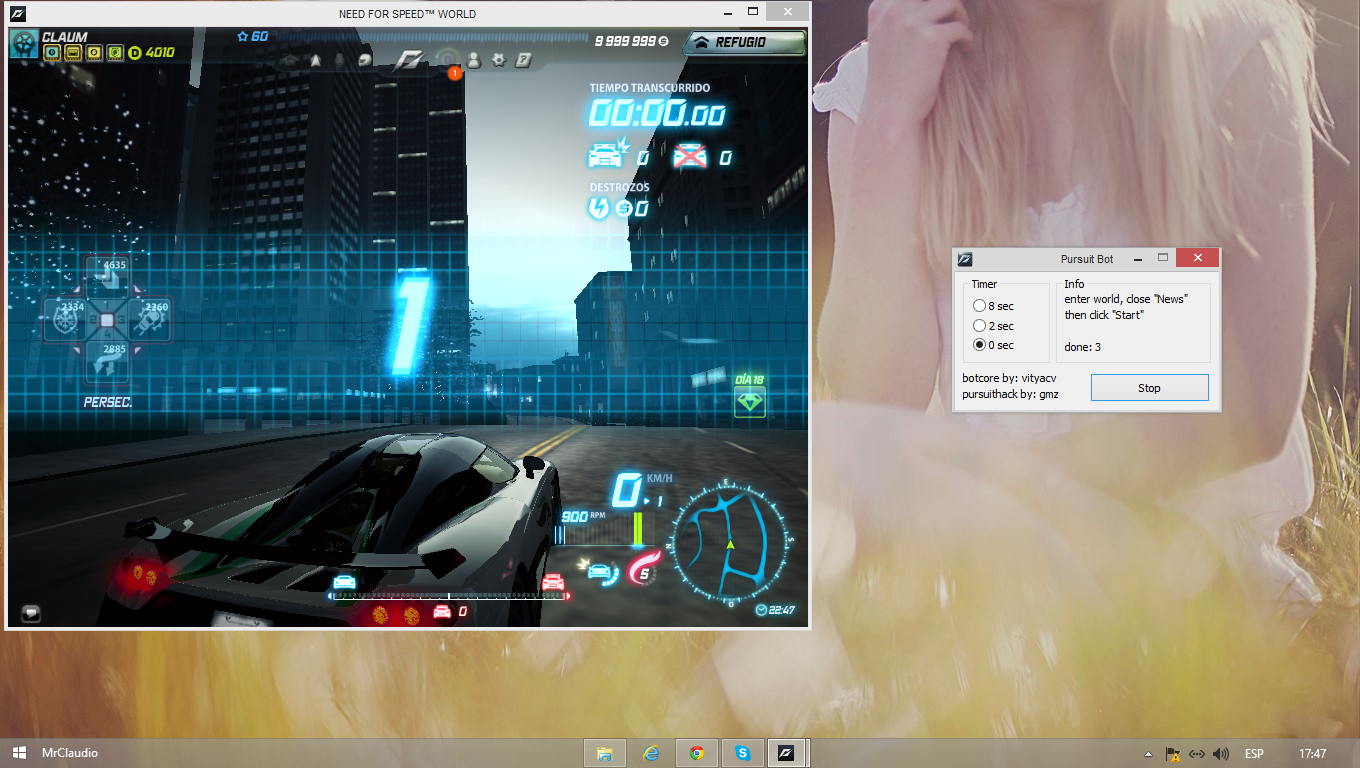Open the Windows Start button
Image resolution: width=1360 pixels, height=768 pixels.
click(19, 753)
